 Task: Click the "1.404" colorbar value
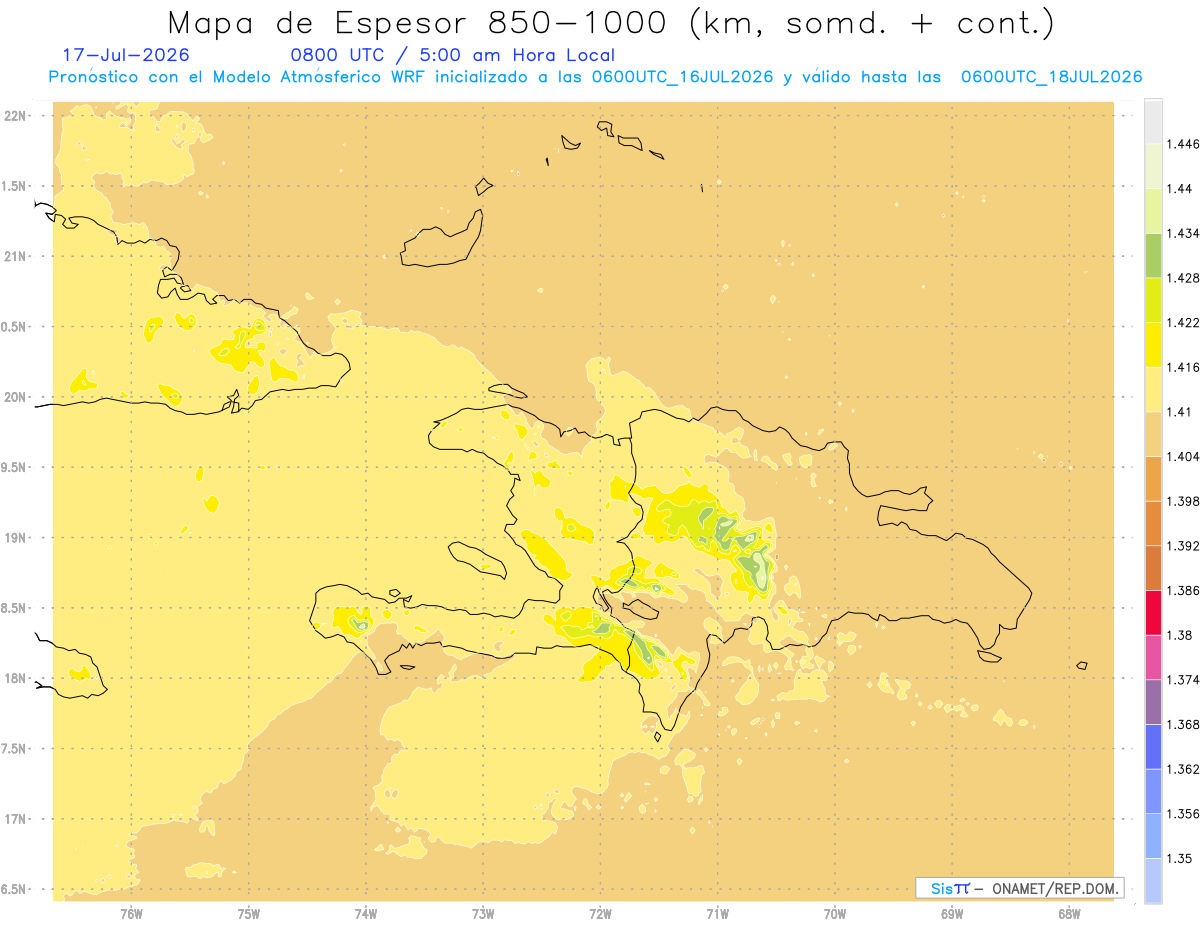tap(1183, 456)
